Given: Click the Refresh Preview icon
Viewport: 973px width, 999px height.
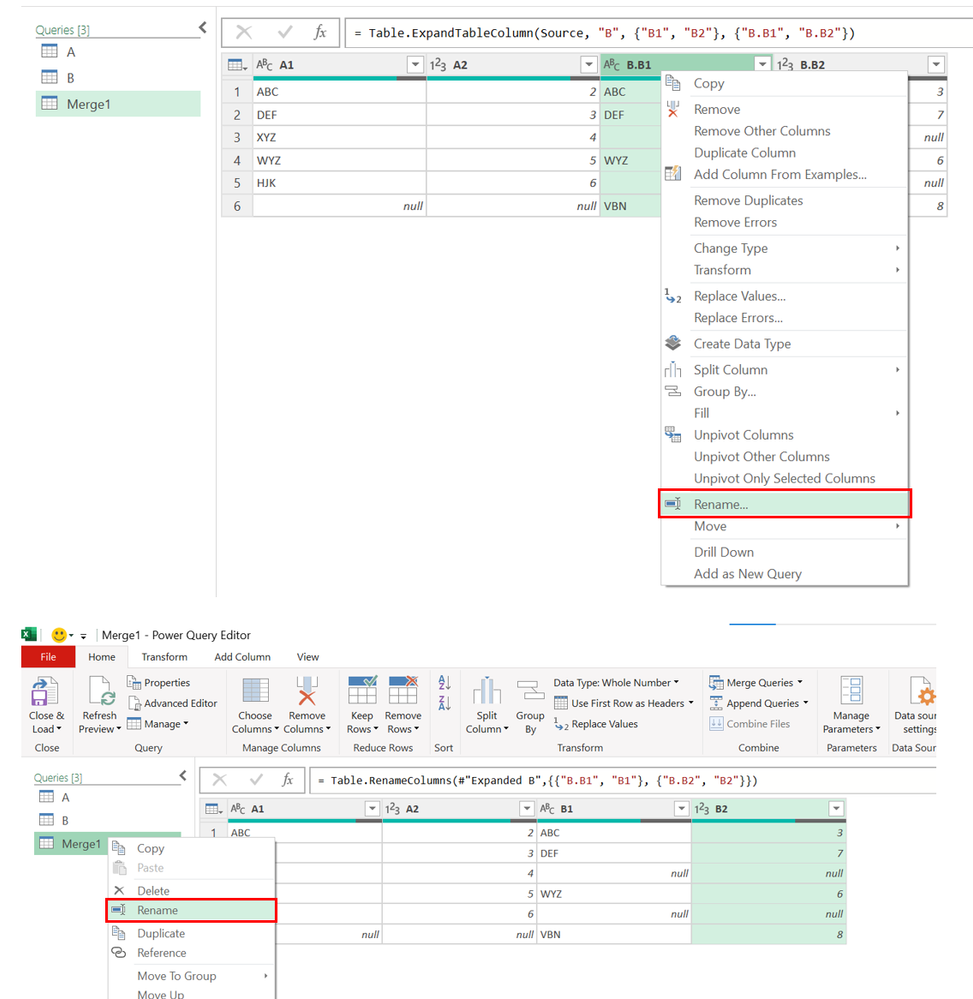Looking at the screenshot, I should click(99, 693).
